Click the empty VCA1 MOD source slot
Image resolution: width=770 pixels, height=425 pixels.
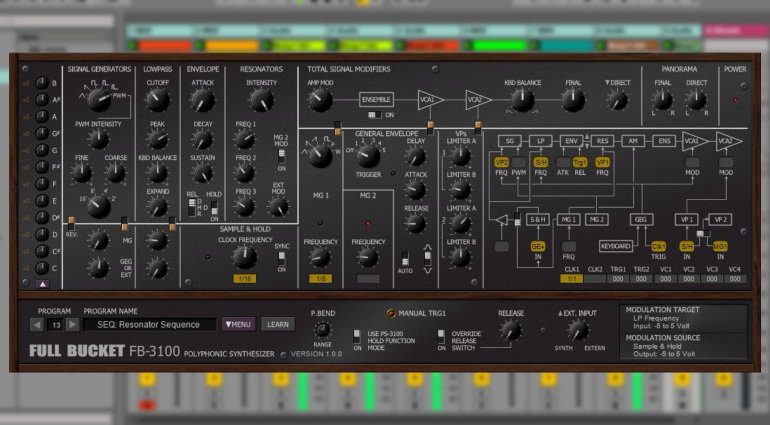click(x=692, y=162)
